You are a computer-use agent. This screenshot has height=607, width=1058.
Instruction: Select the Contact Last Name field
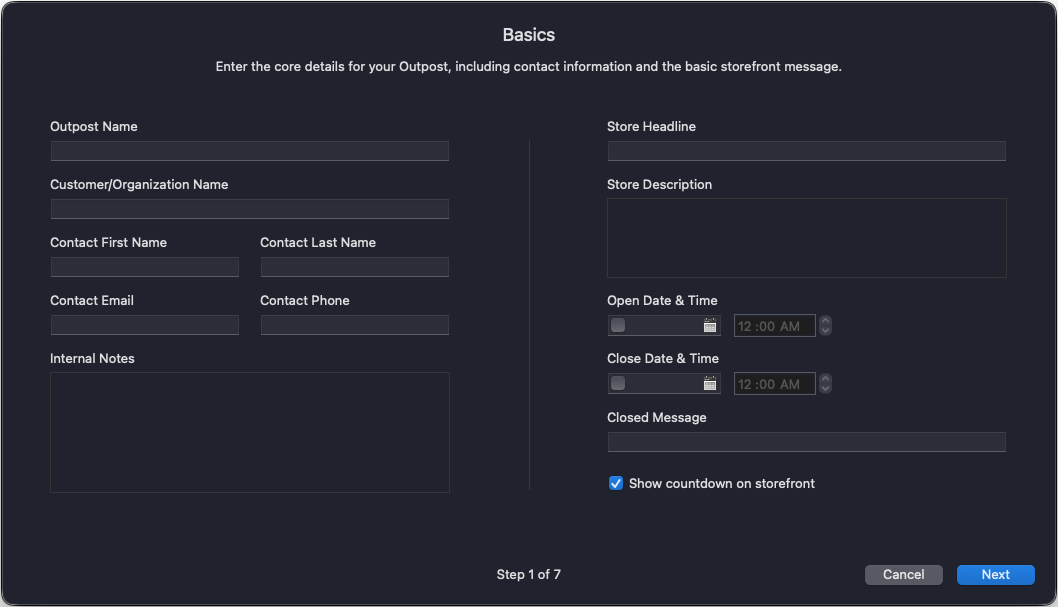(x=354, y=267)
